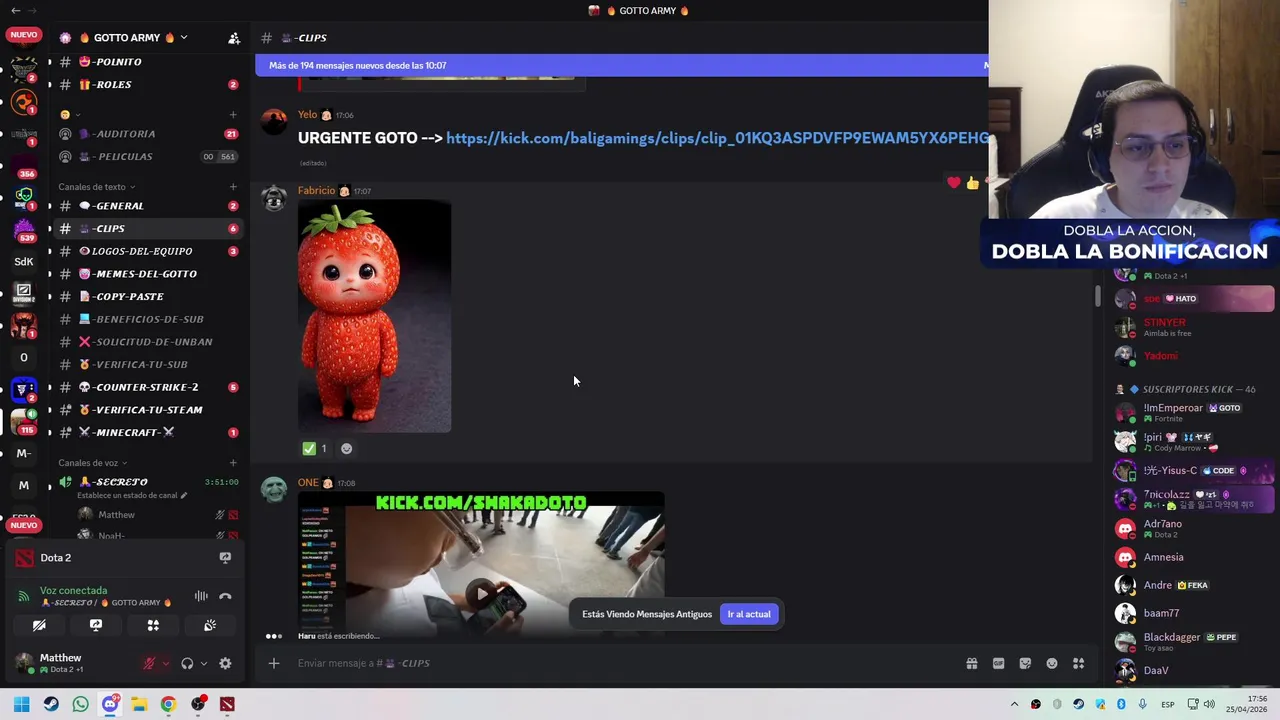Click voice connection signal icon

coord(24,596)
